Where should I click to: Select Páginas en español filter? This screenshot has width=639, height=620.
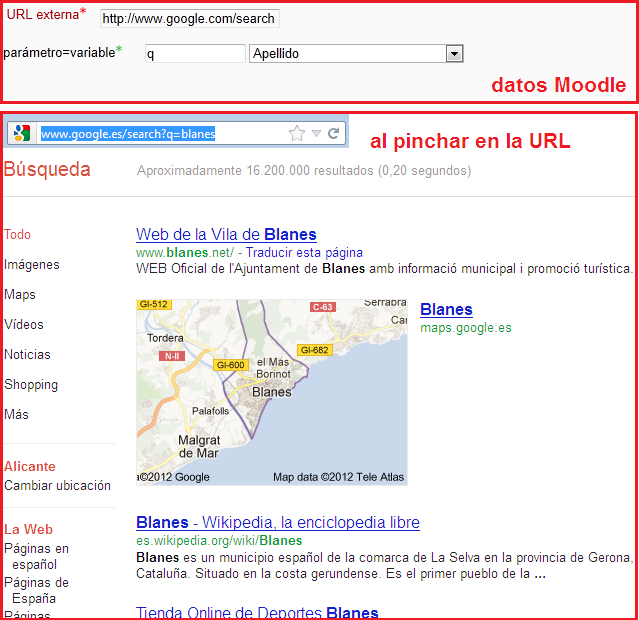36,556
